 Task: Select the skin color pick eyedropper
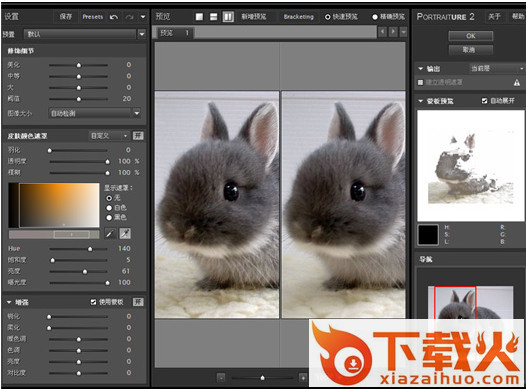[x=110, y=233]
